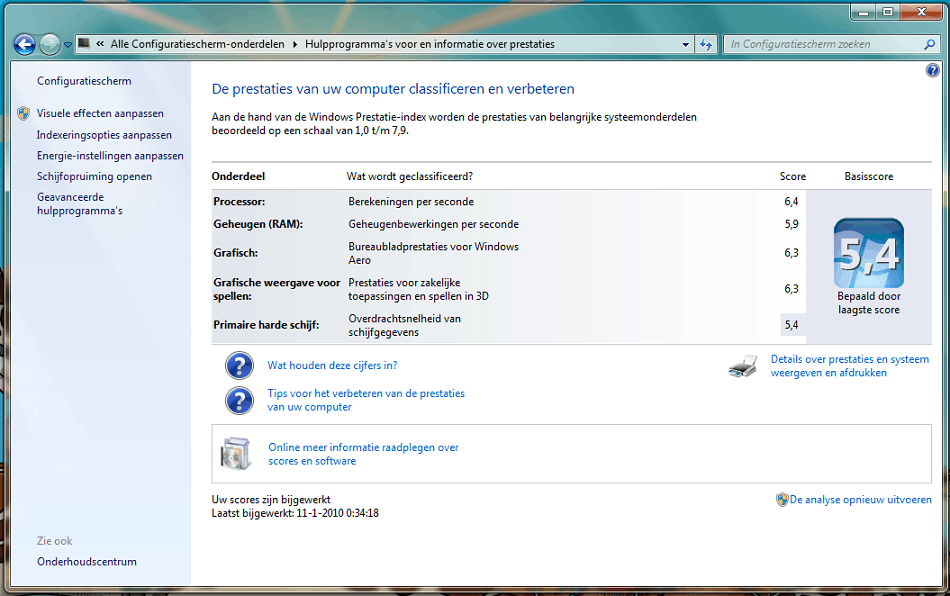Open 'Details over prestaties en systeem weergeven' link
The height and width of the screenshot is (596, 950).
coord(850,366)
